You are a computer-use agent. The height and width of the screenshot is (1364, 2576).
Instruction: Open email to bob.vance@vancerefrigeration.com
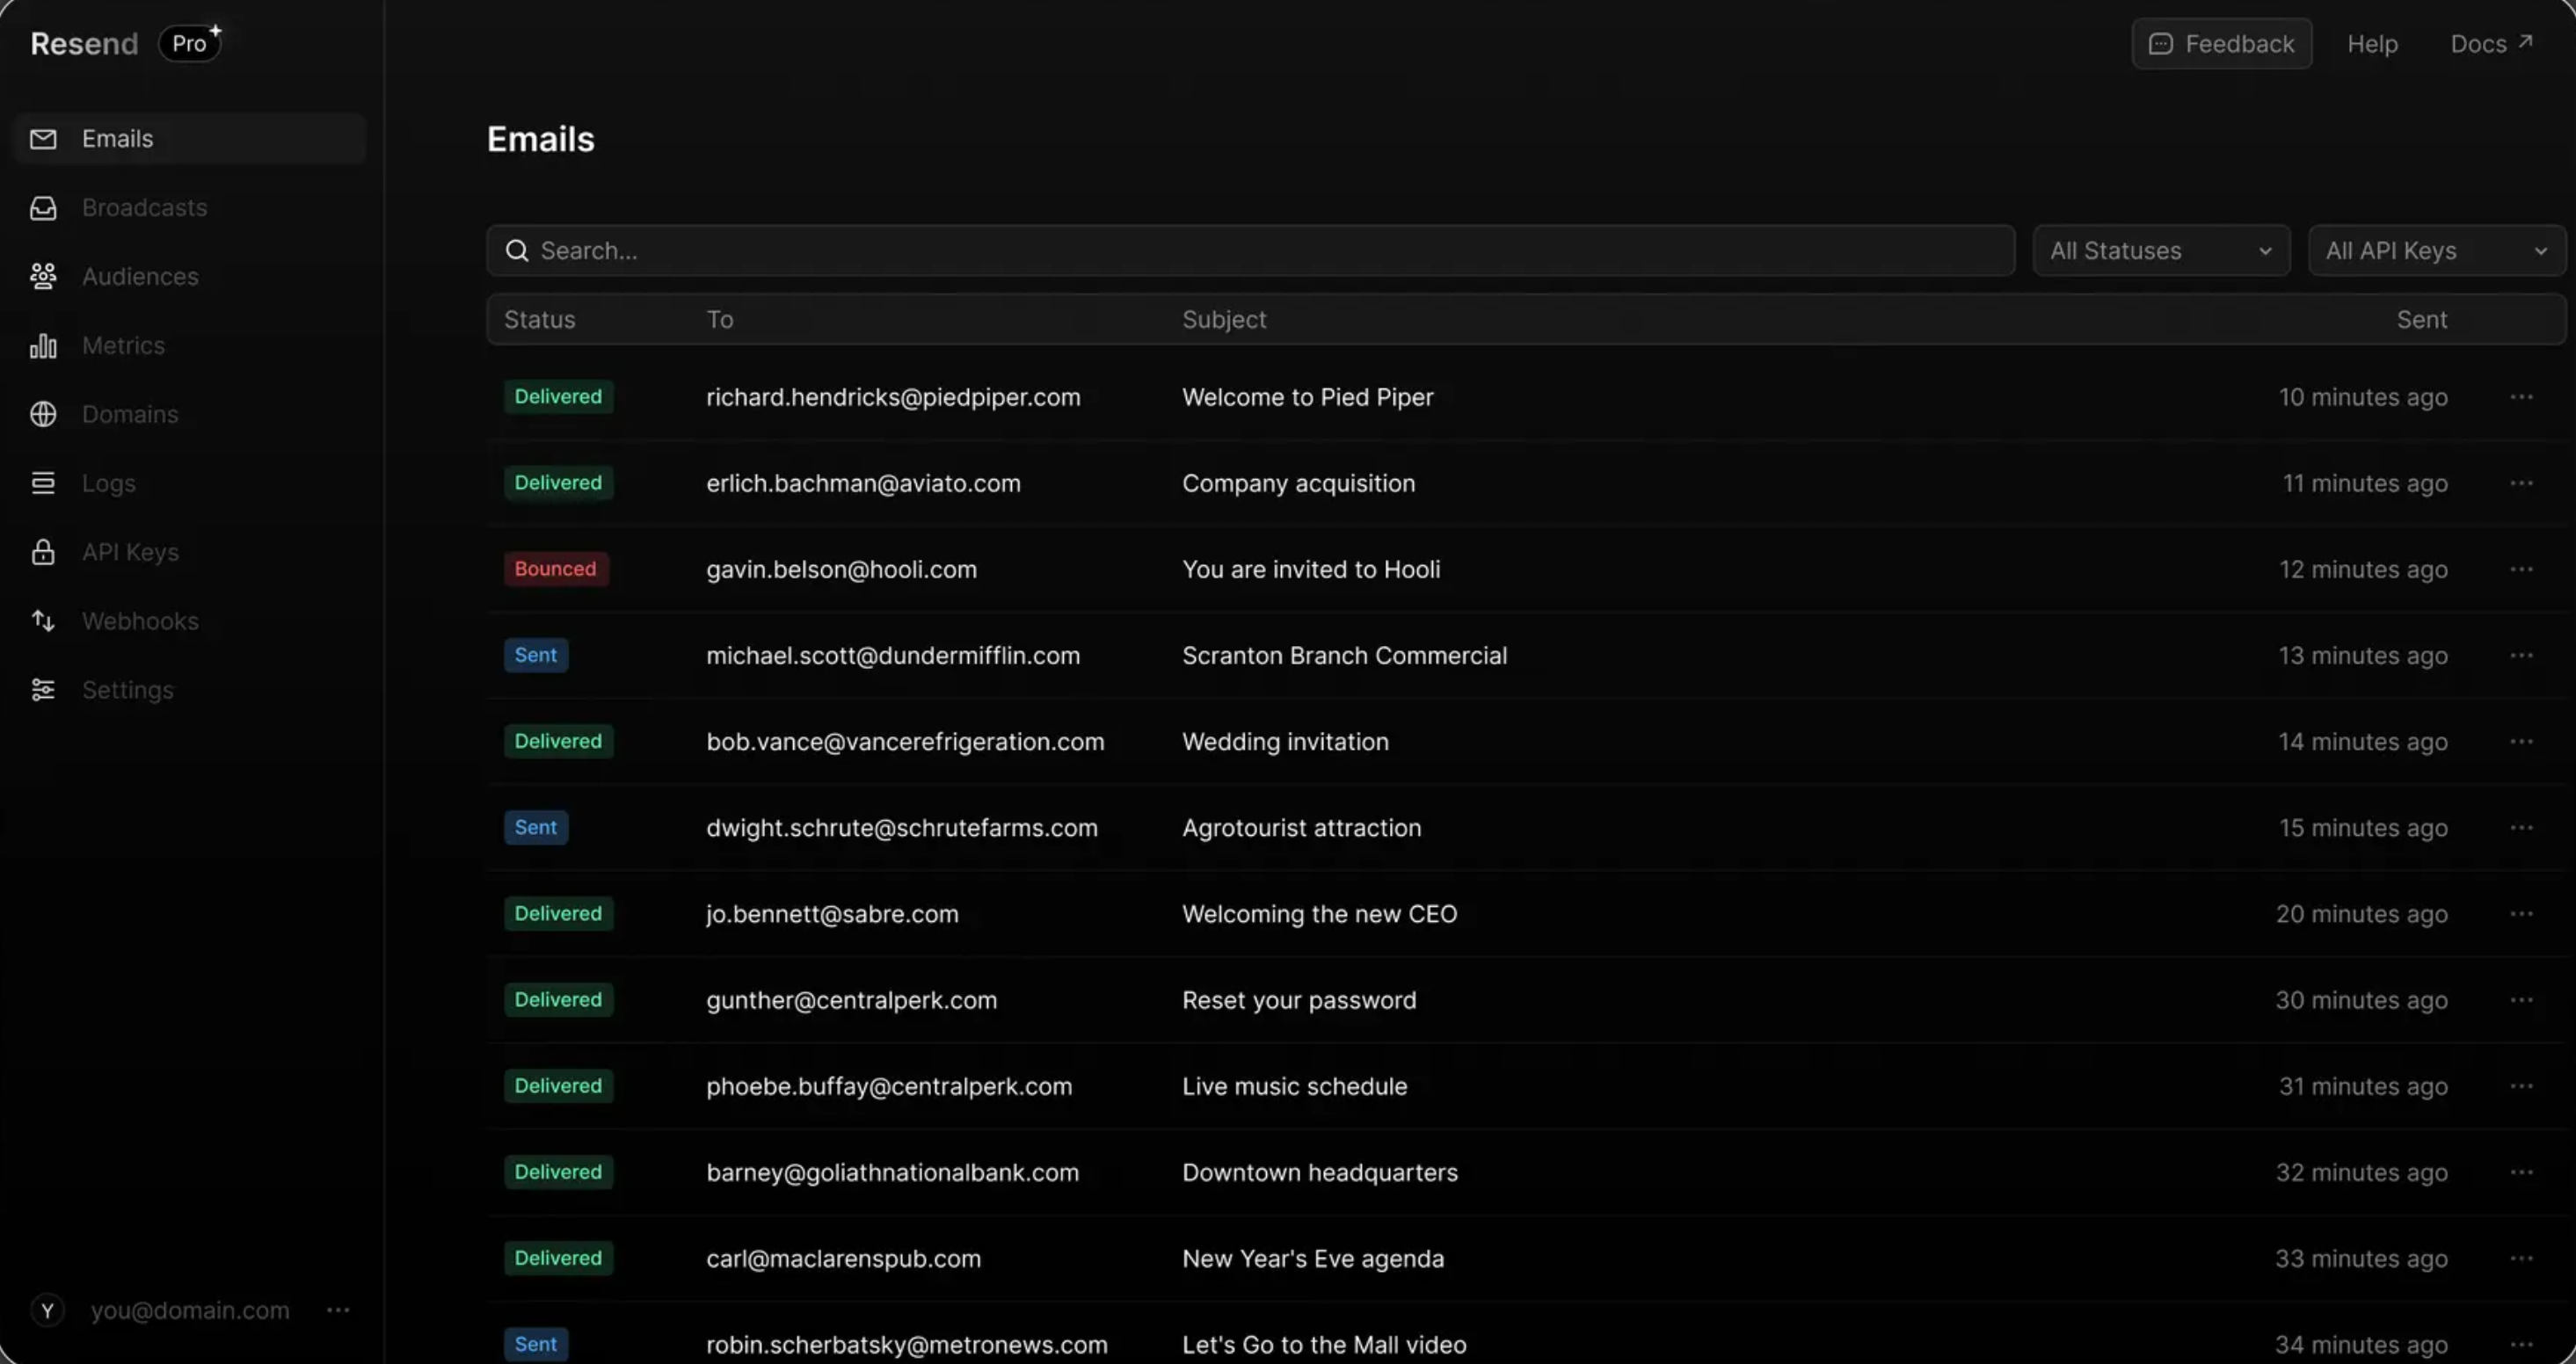click(905, 742)
